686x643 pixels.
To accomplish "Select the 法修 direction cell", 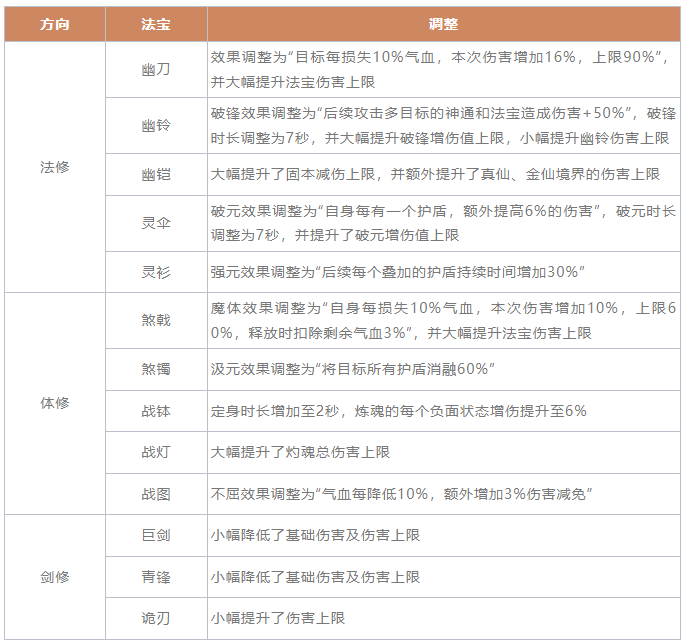I will (x=55, y=167).
